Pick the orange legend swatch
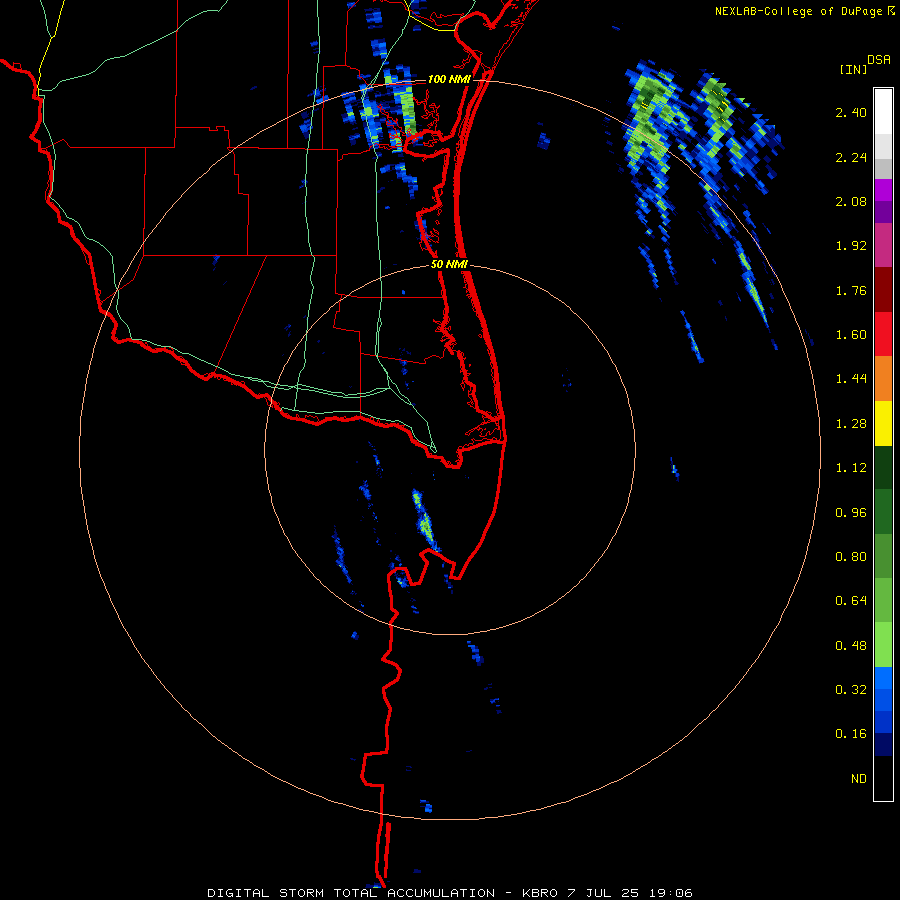The image size is (900, 900). (883, 378)
